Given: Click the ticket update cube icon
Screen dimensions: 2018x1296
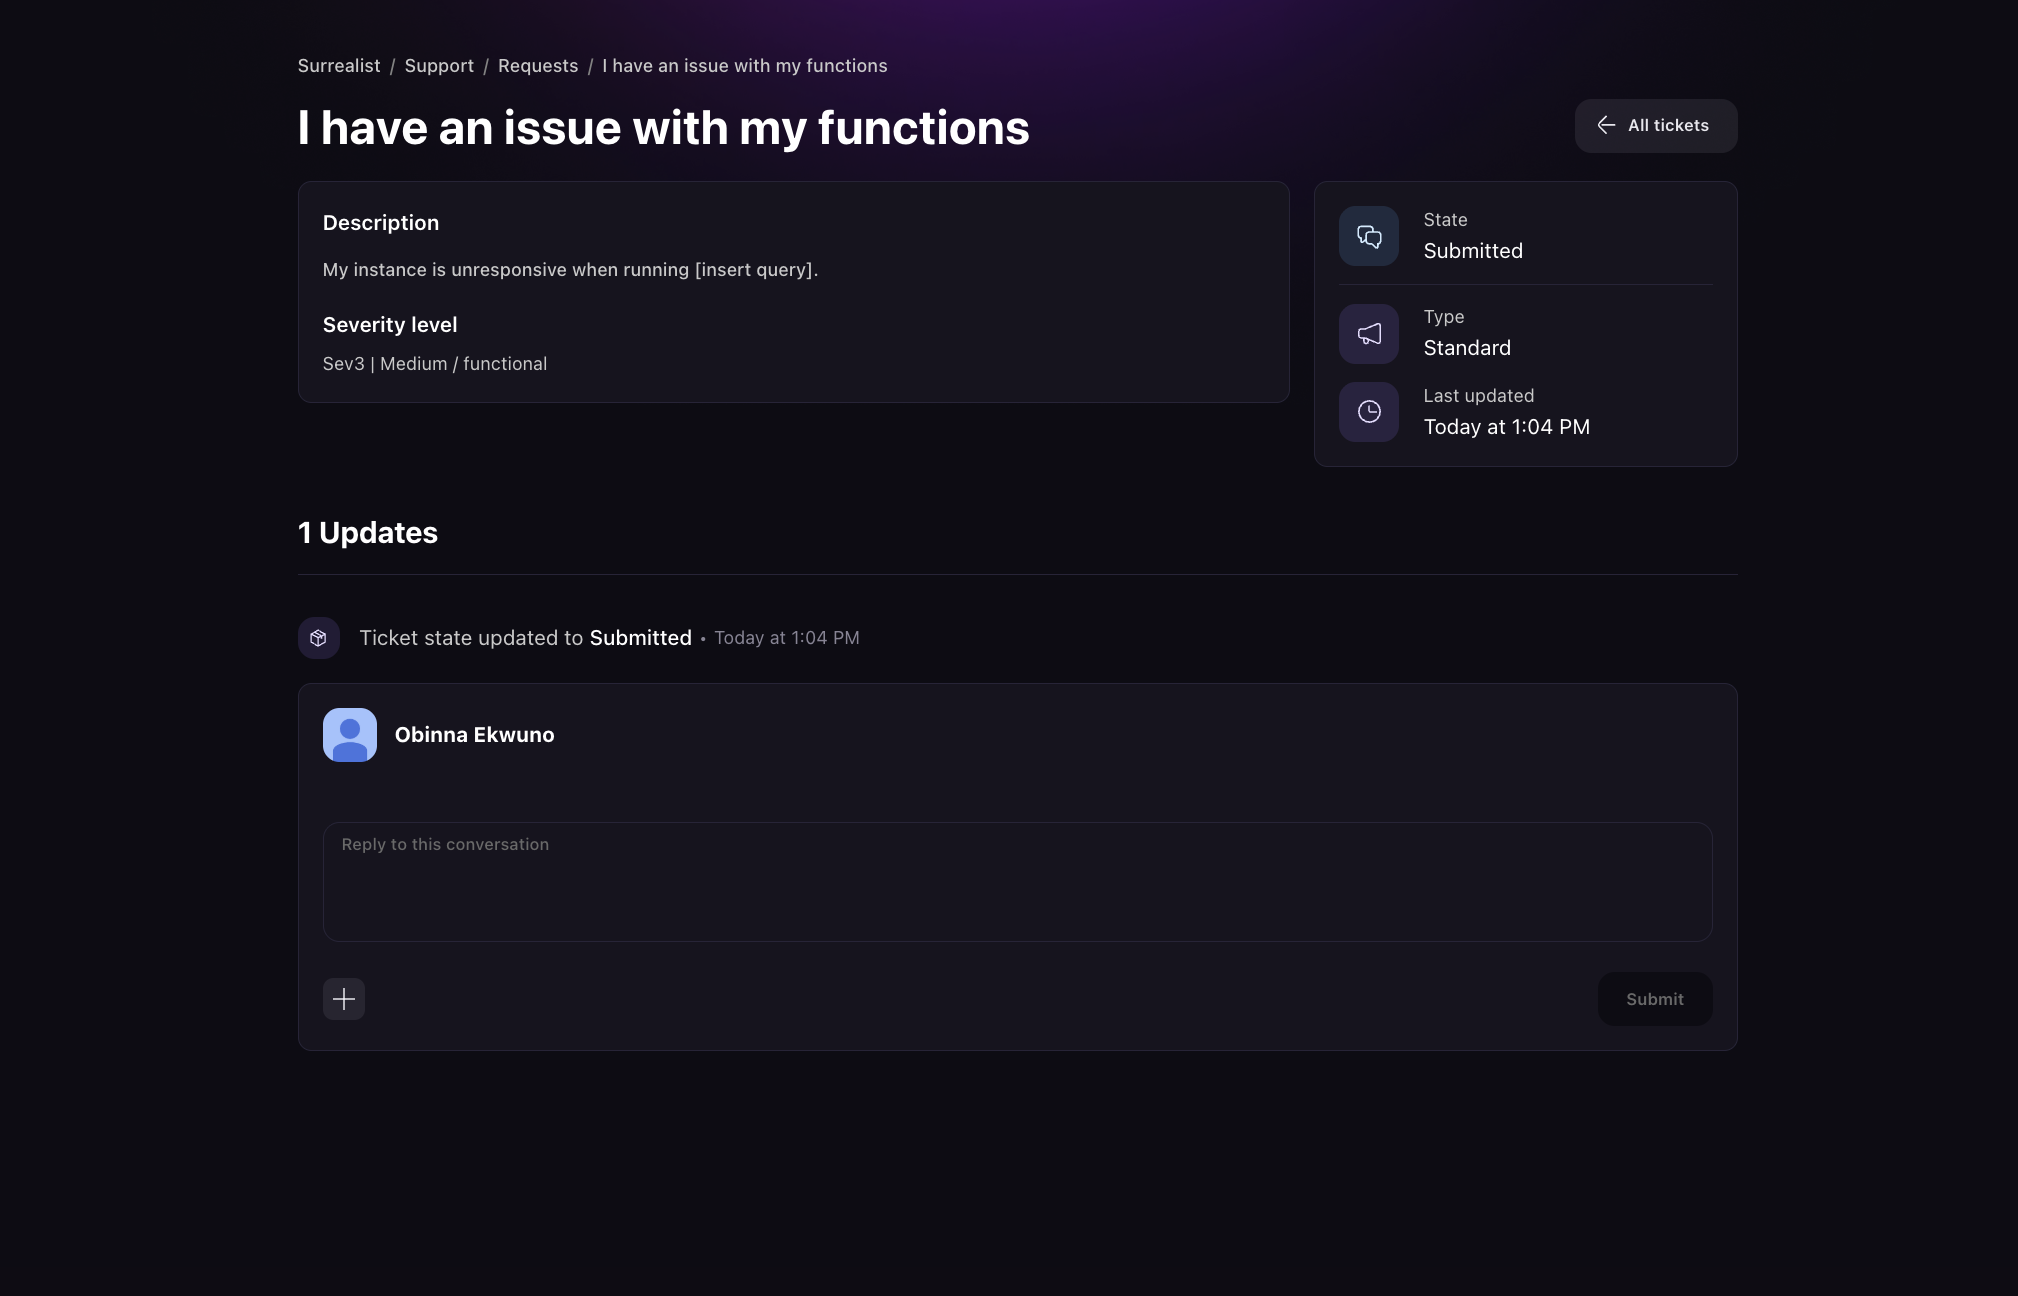Looking at the screenshot, I should 318,638.
